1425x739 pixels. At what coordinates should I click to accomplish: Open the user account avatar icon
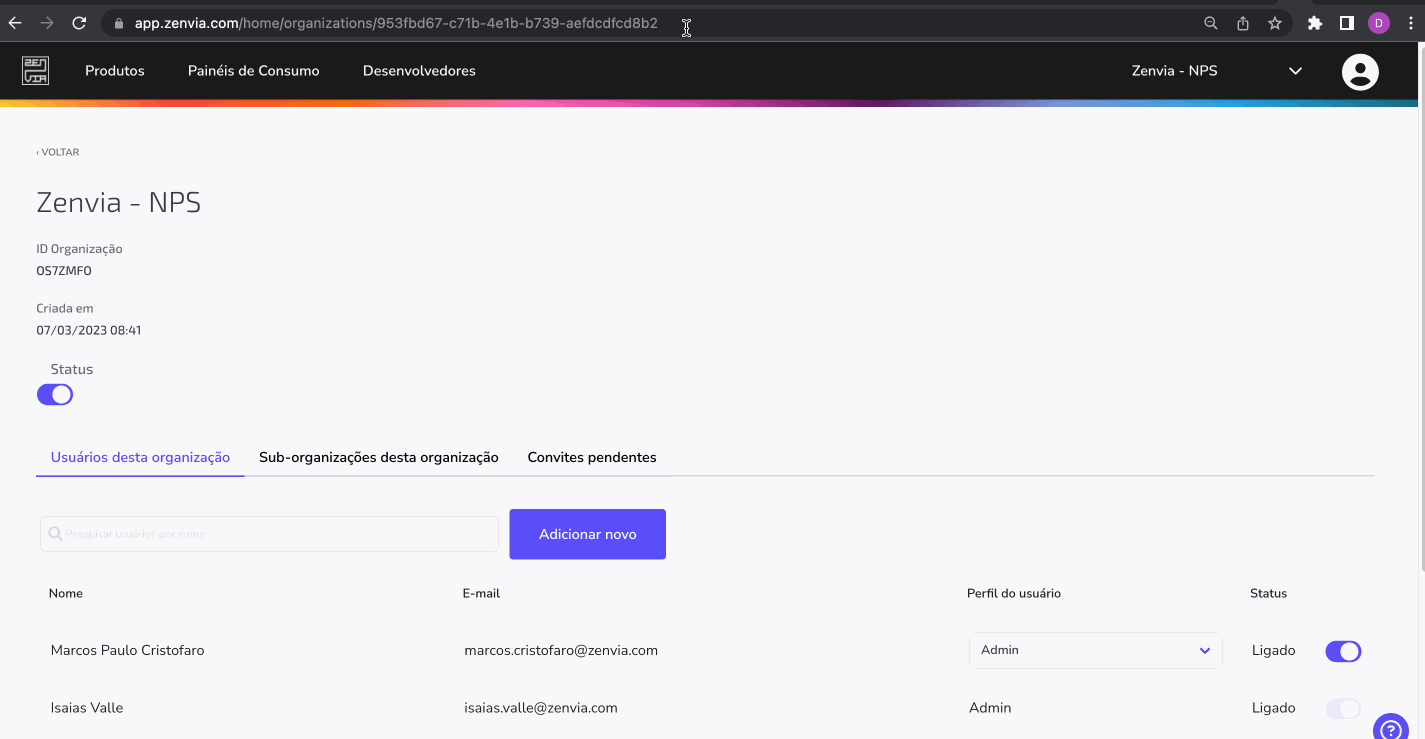[1360, 71]
